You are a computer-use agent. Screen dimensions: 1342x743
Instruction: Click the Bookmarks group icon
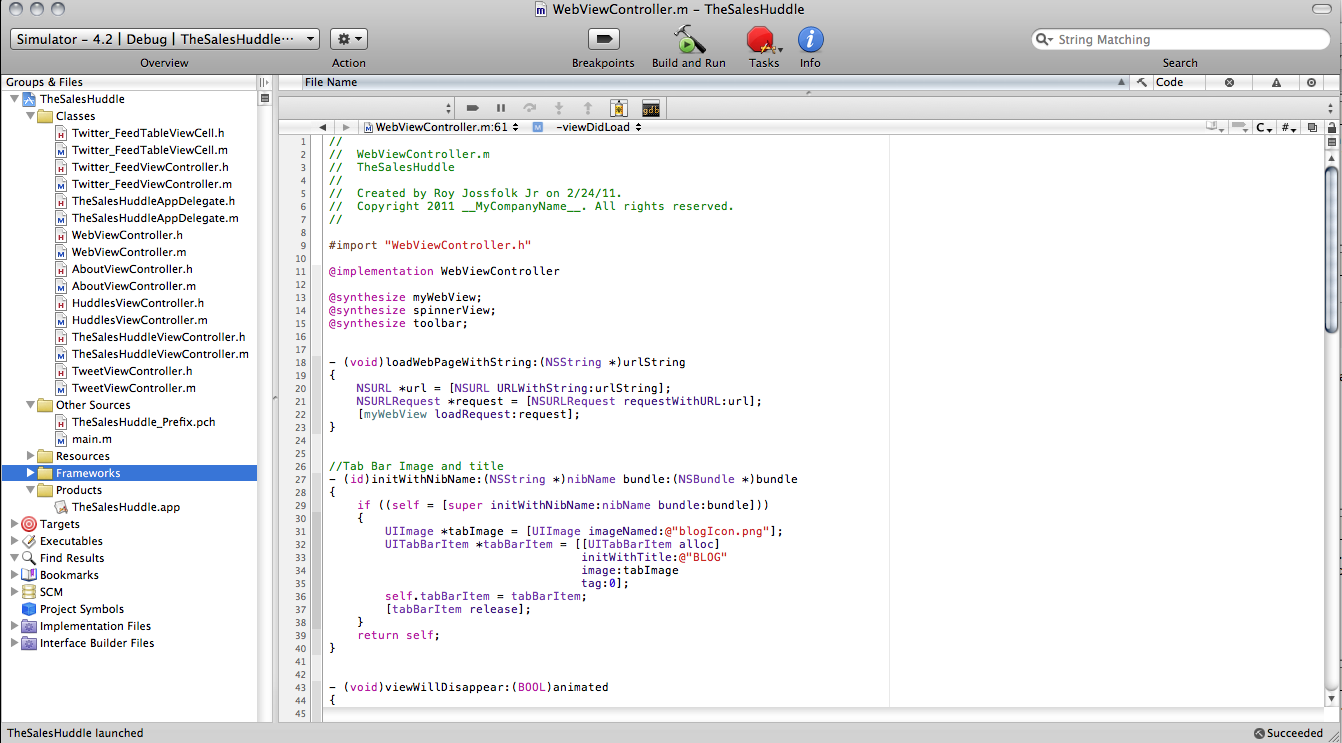29,575
